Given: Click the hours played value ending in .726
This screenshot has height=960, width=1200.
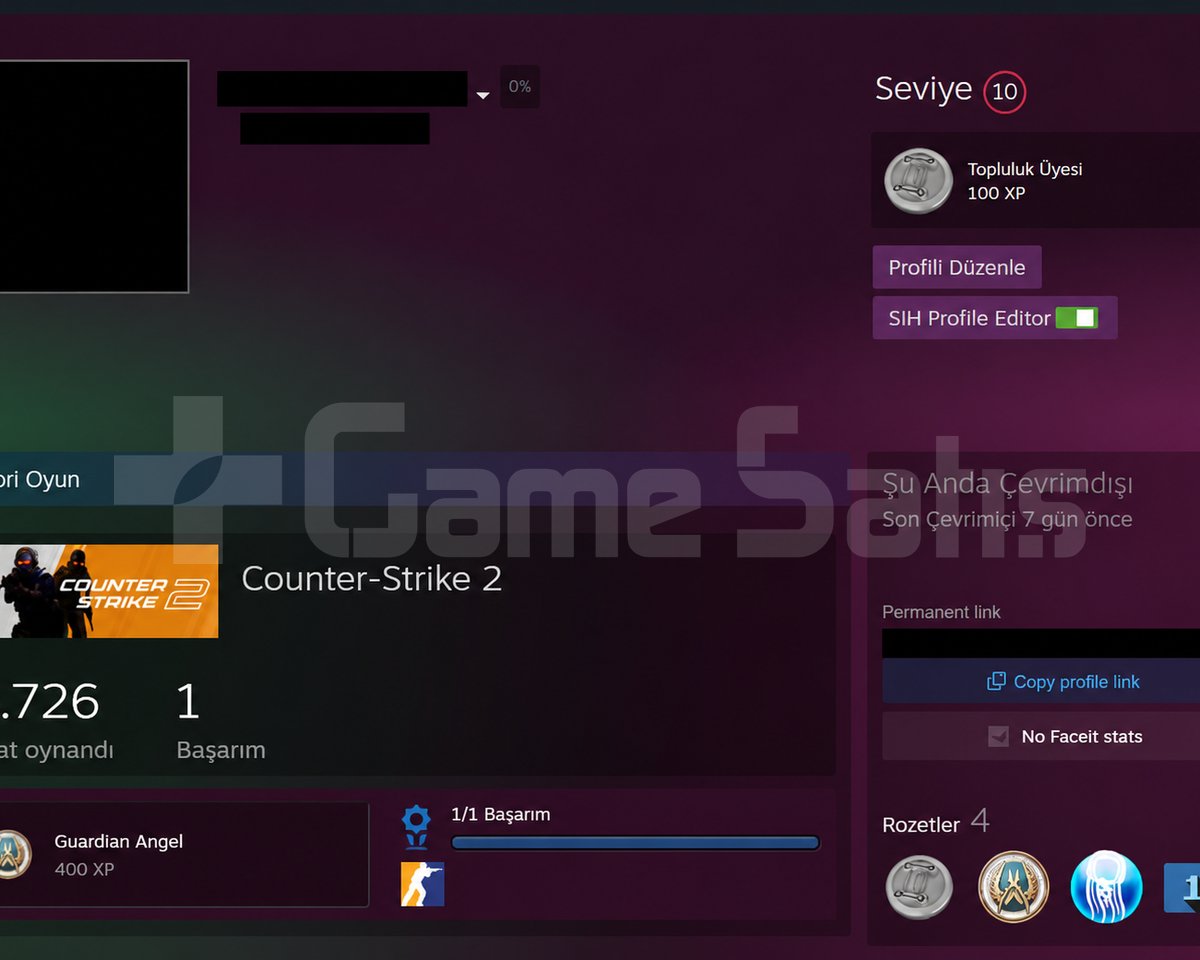Looking at the screenshot, I should pos(49,702).
